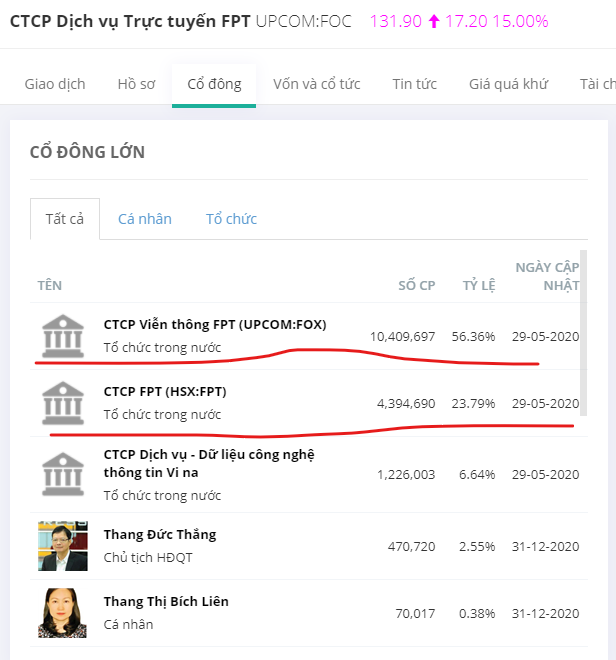Open CTCP Viễn thông FPT (UPCOM:FOX) link

(215, 324)
